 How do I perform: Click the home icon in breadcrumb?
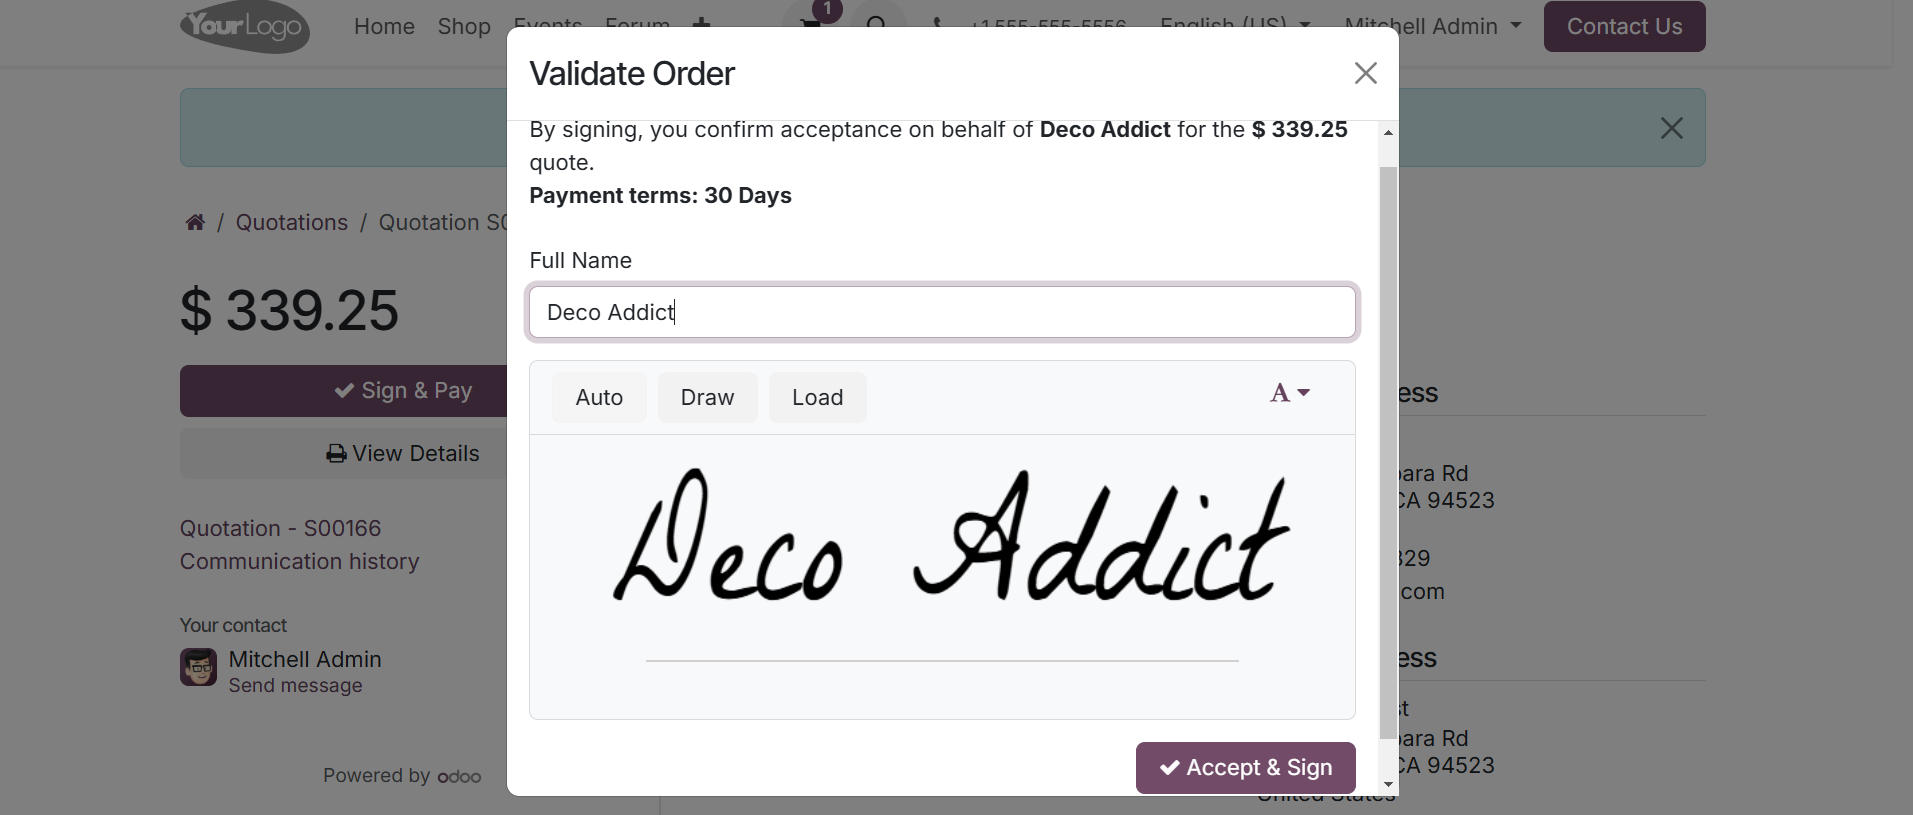(x=195, y=222)
